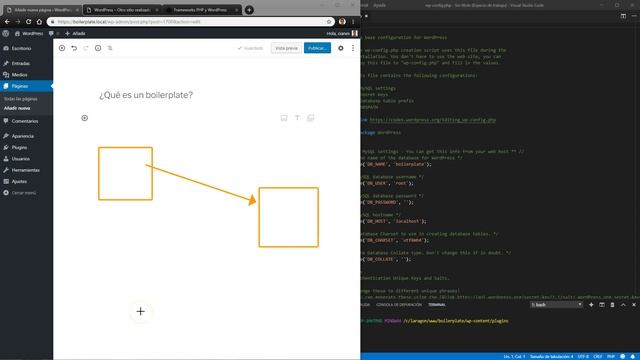The width and height of the screenshot is (640, 360).
Task: Click the codex.wordpress.org link in VS Code
Action: (433, 120)
